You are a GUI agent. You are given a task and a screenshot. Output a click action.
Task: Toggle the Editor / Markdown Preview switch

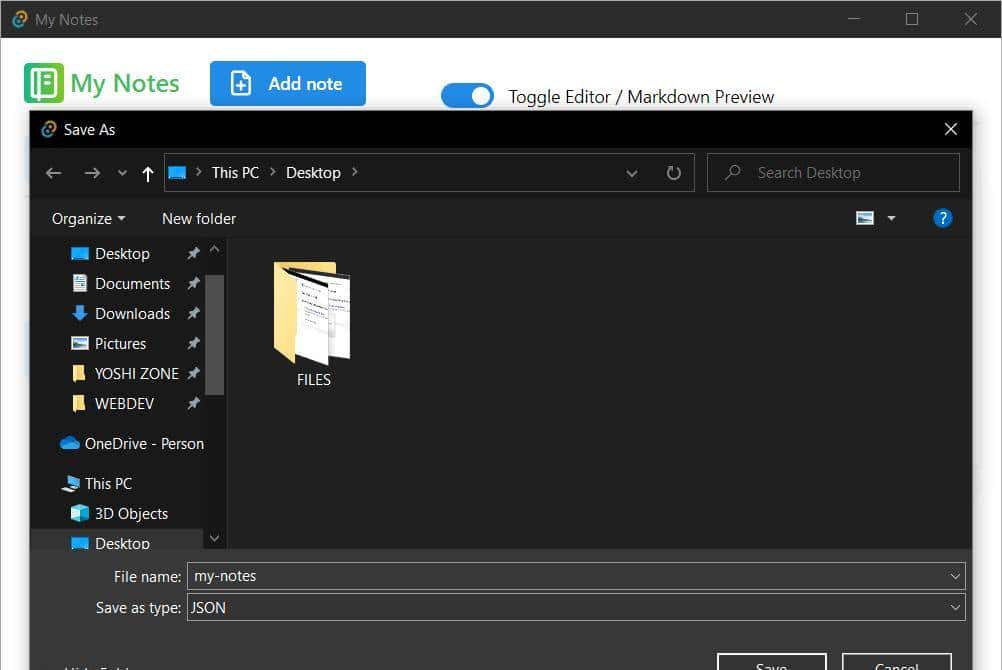click(x=467, y=96)
